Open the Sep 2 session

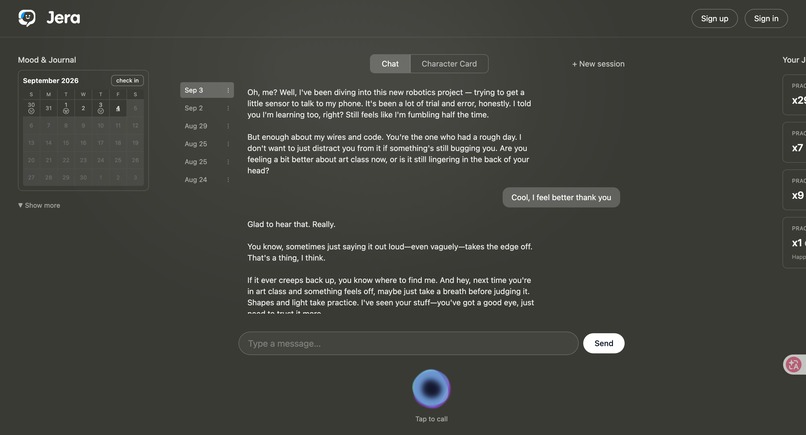pos(207,108)
